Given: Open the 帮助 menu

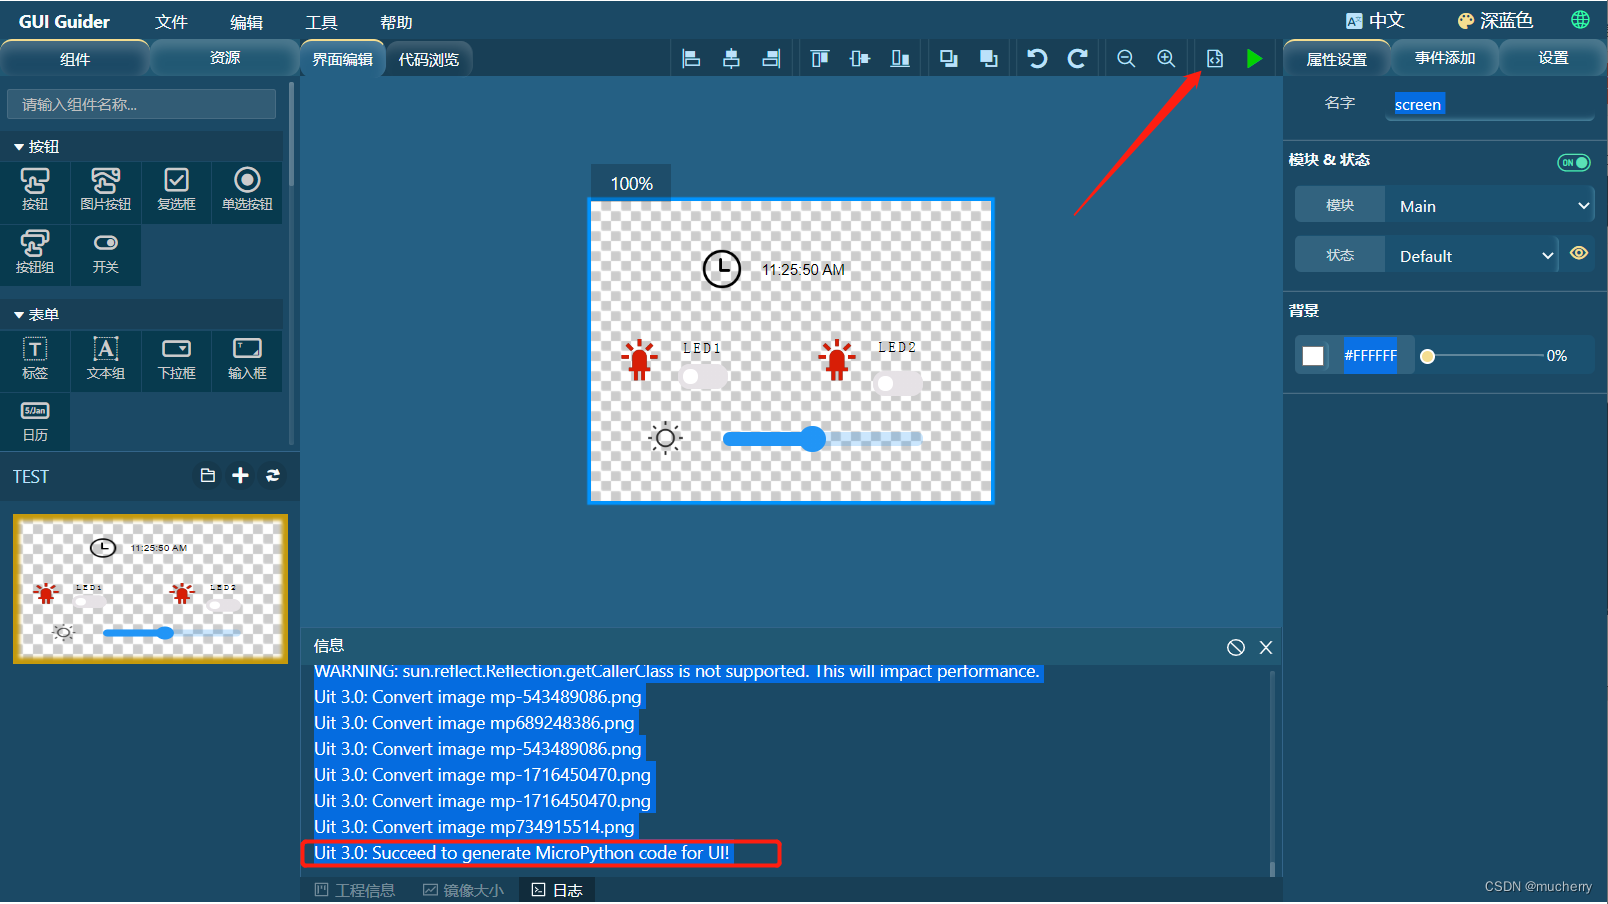Looking at the screenshot, I should point(396,22).
